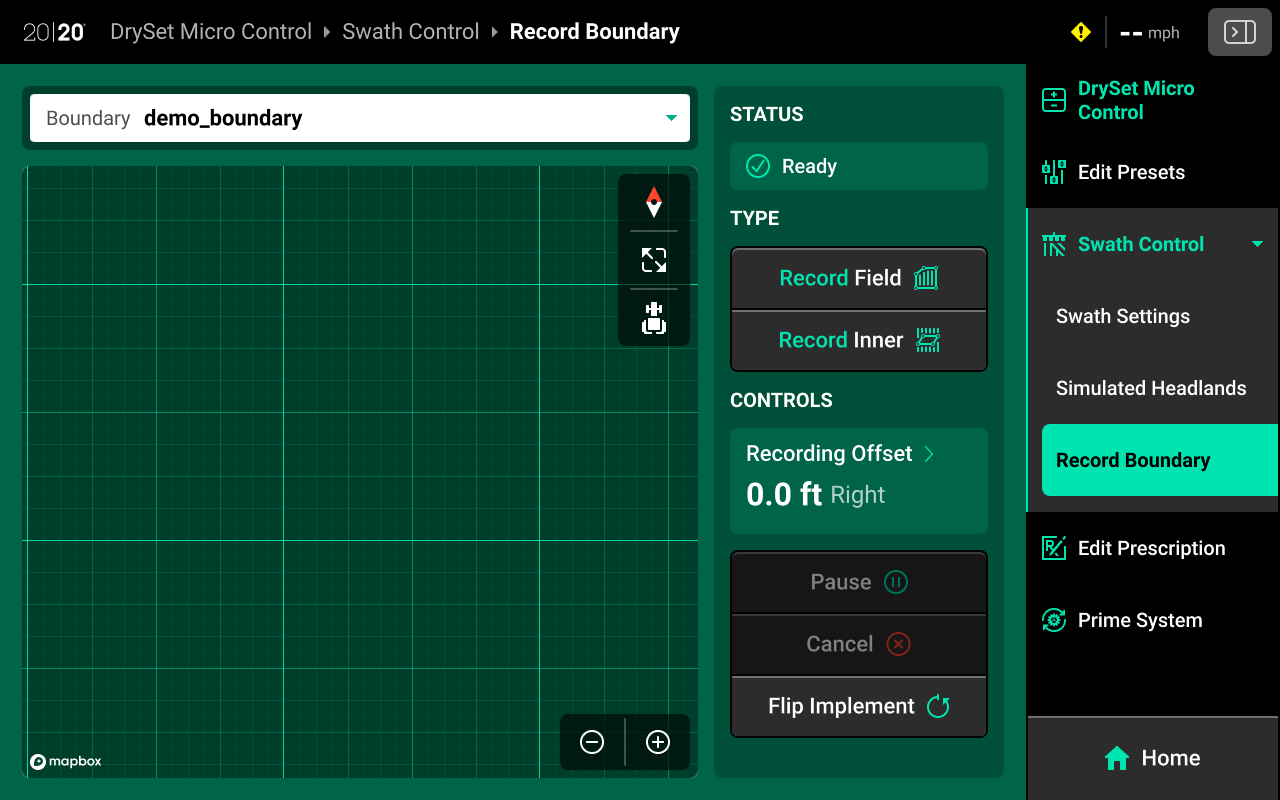
Task: Click the yellow warning diamond icon
Action: tap(1080, 32)
